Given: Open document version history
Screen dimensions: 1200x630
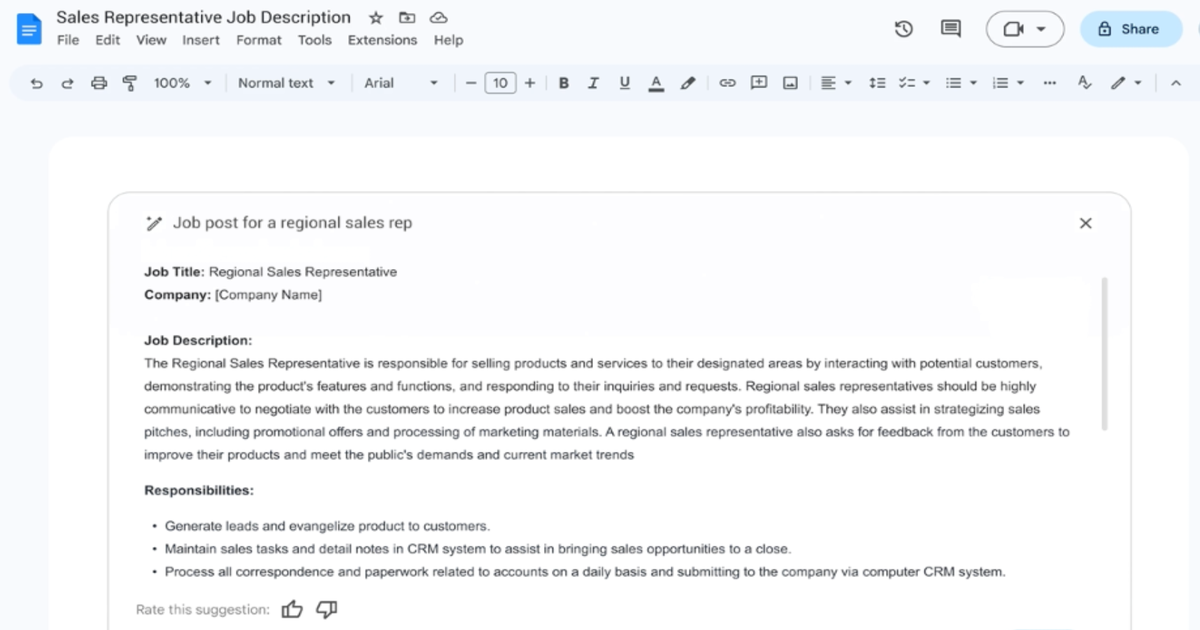Looking at the screenshot, I should (903, 29).
